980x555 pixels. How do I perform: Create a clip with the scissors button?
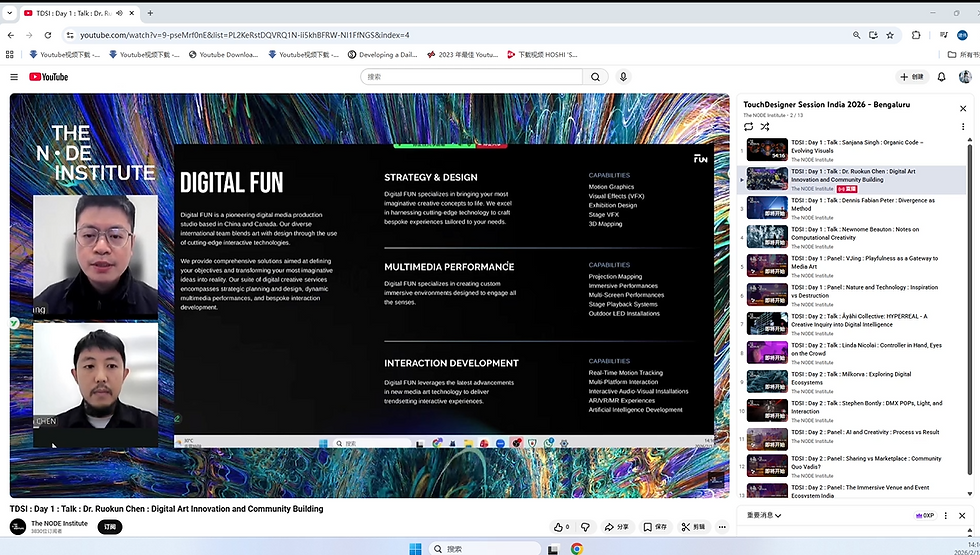tap(693, 527)
